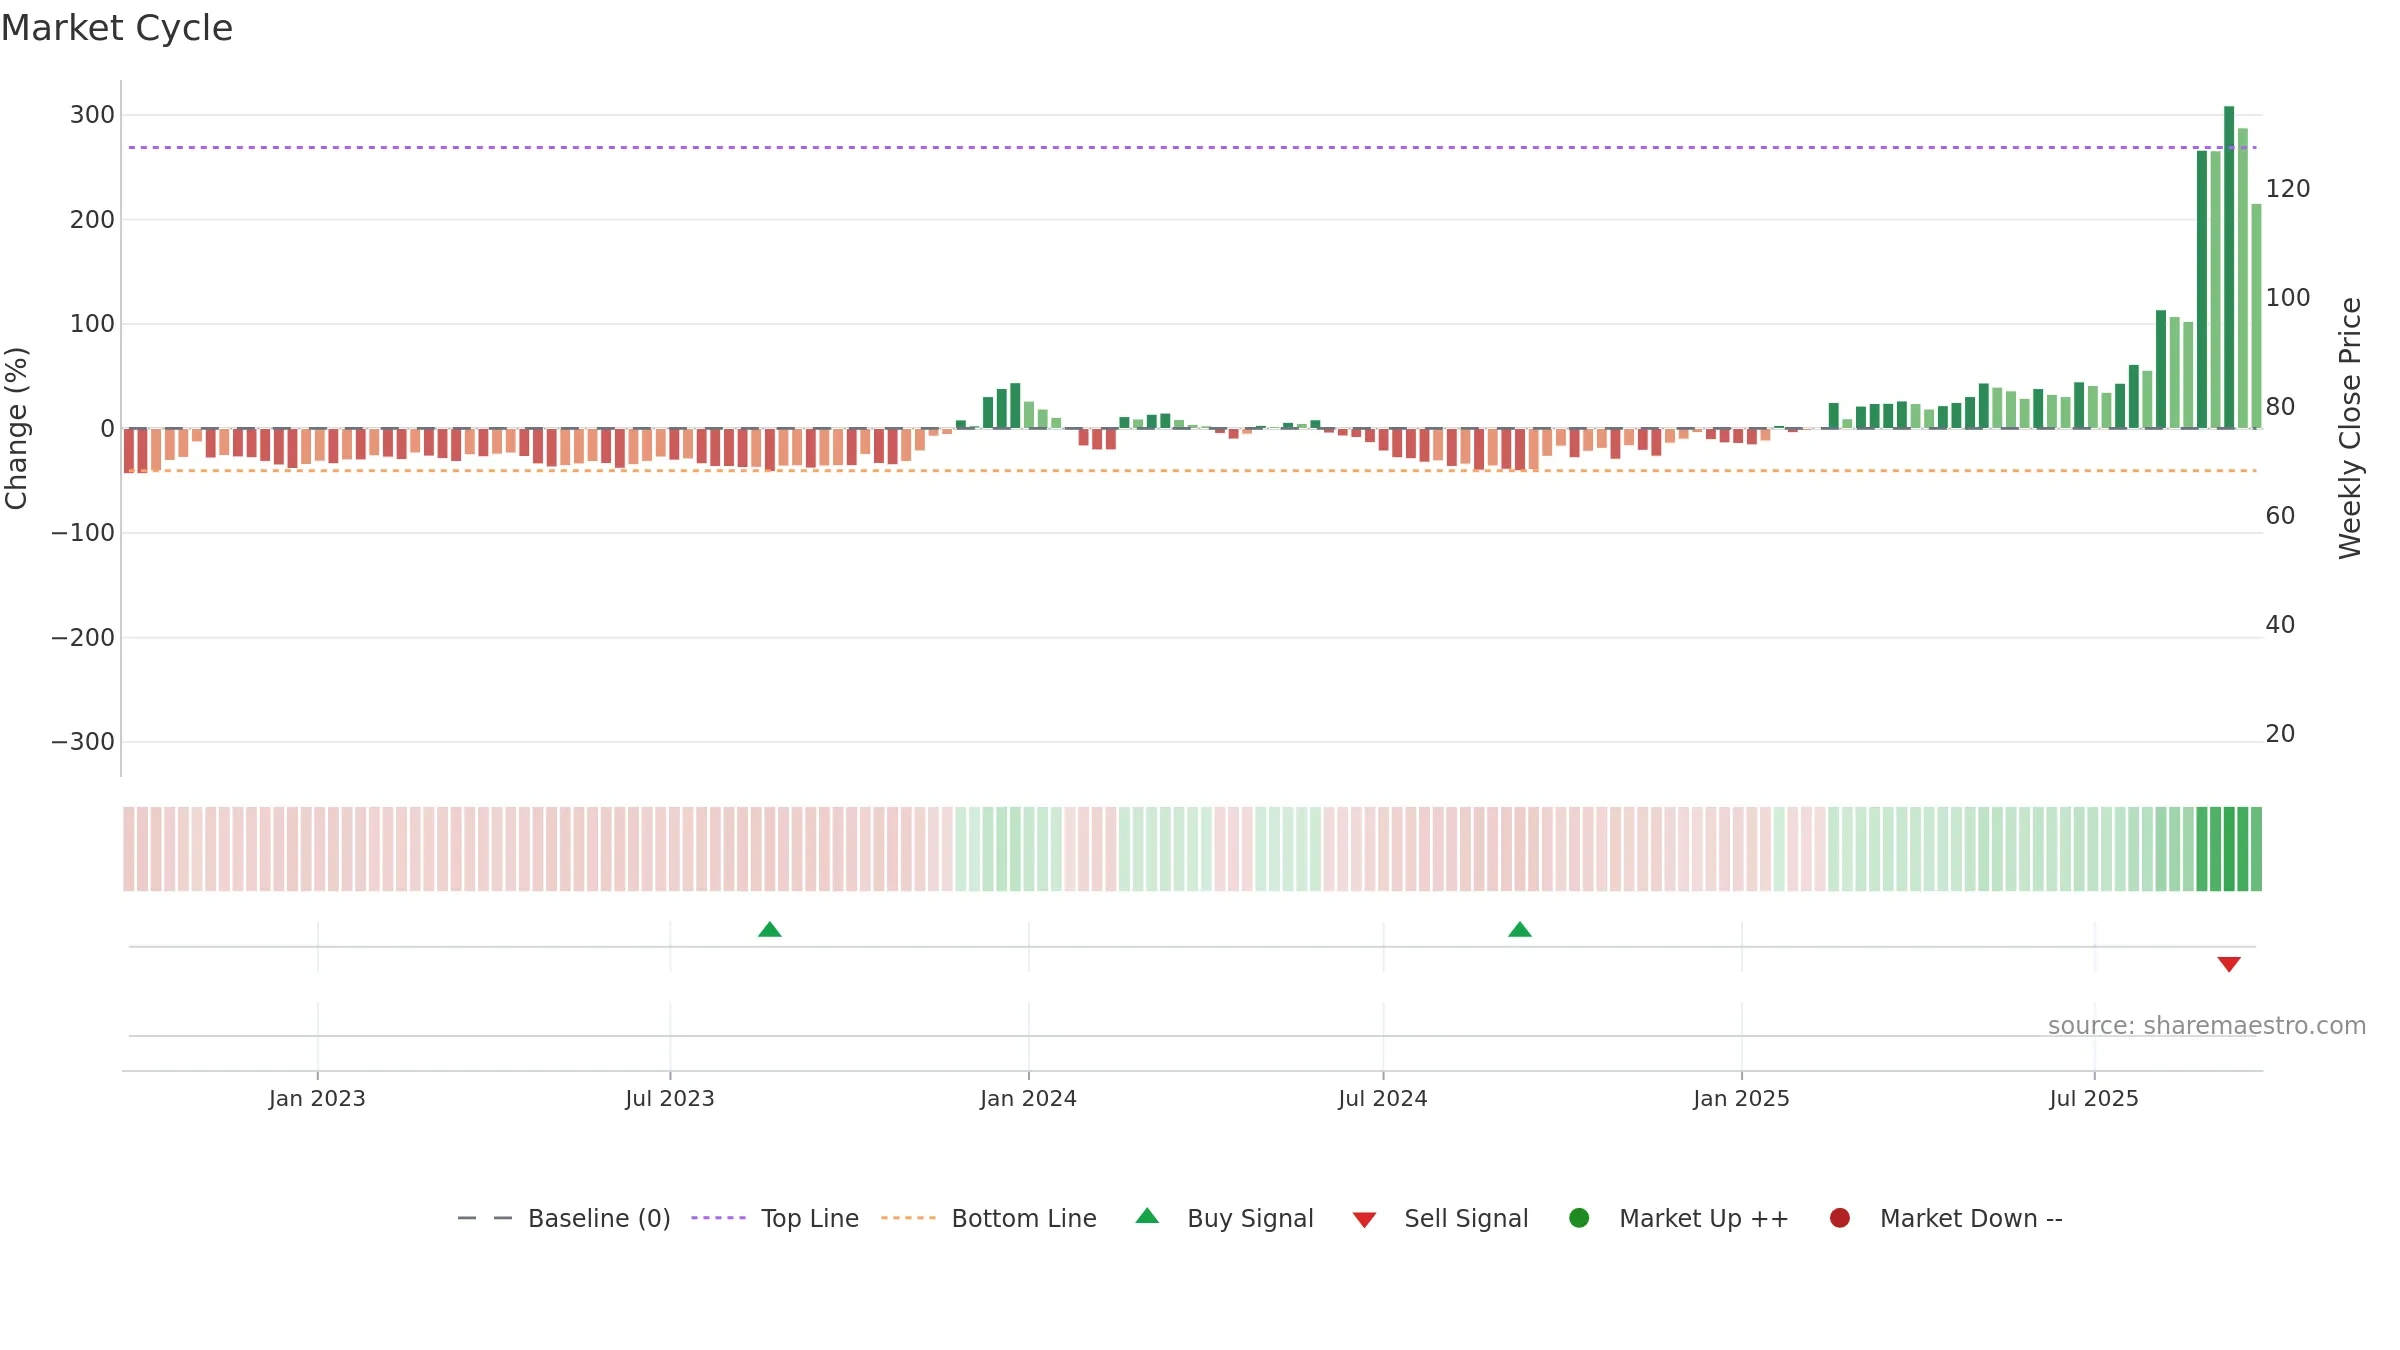2400x1350 pixels.
Task: Toggle the Market Up ++ legend label
Action: pos(1704,1219)
